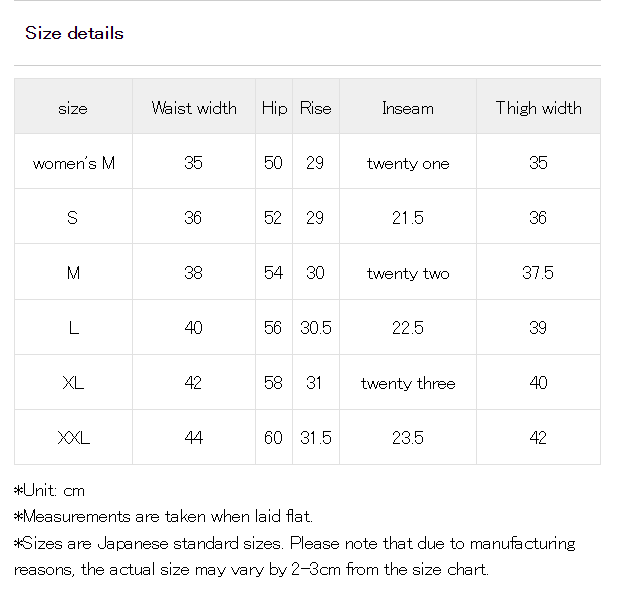The image size is (627, 601).
Task: Click the Size details heading
Action: [74, 33]
